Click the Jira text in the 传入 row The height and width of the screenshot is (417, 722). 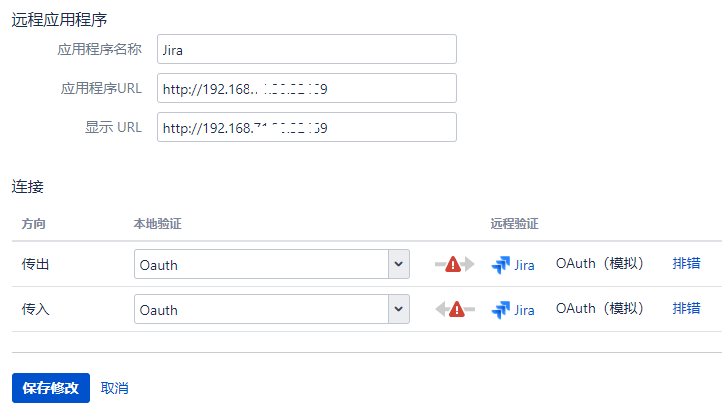click(x=524, y=310)
